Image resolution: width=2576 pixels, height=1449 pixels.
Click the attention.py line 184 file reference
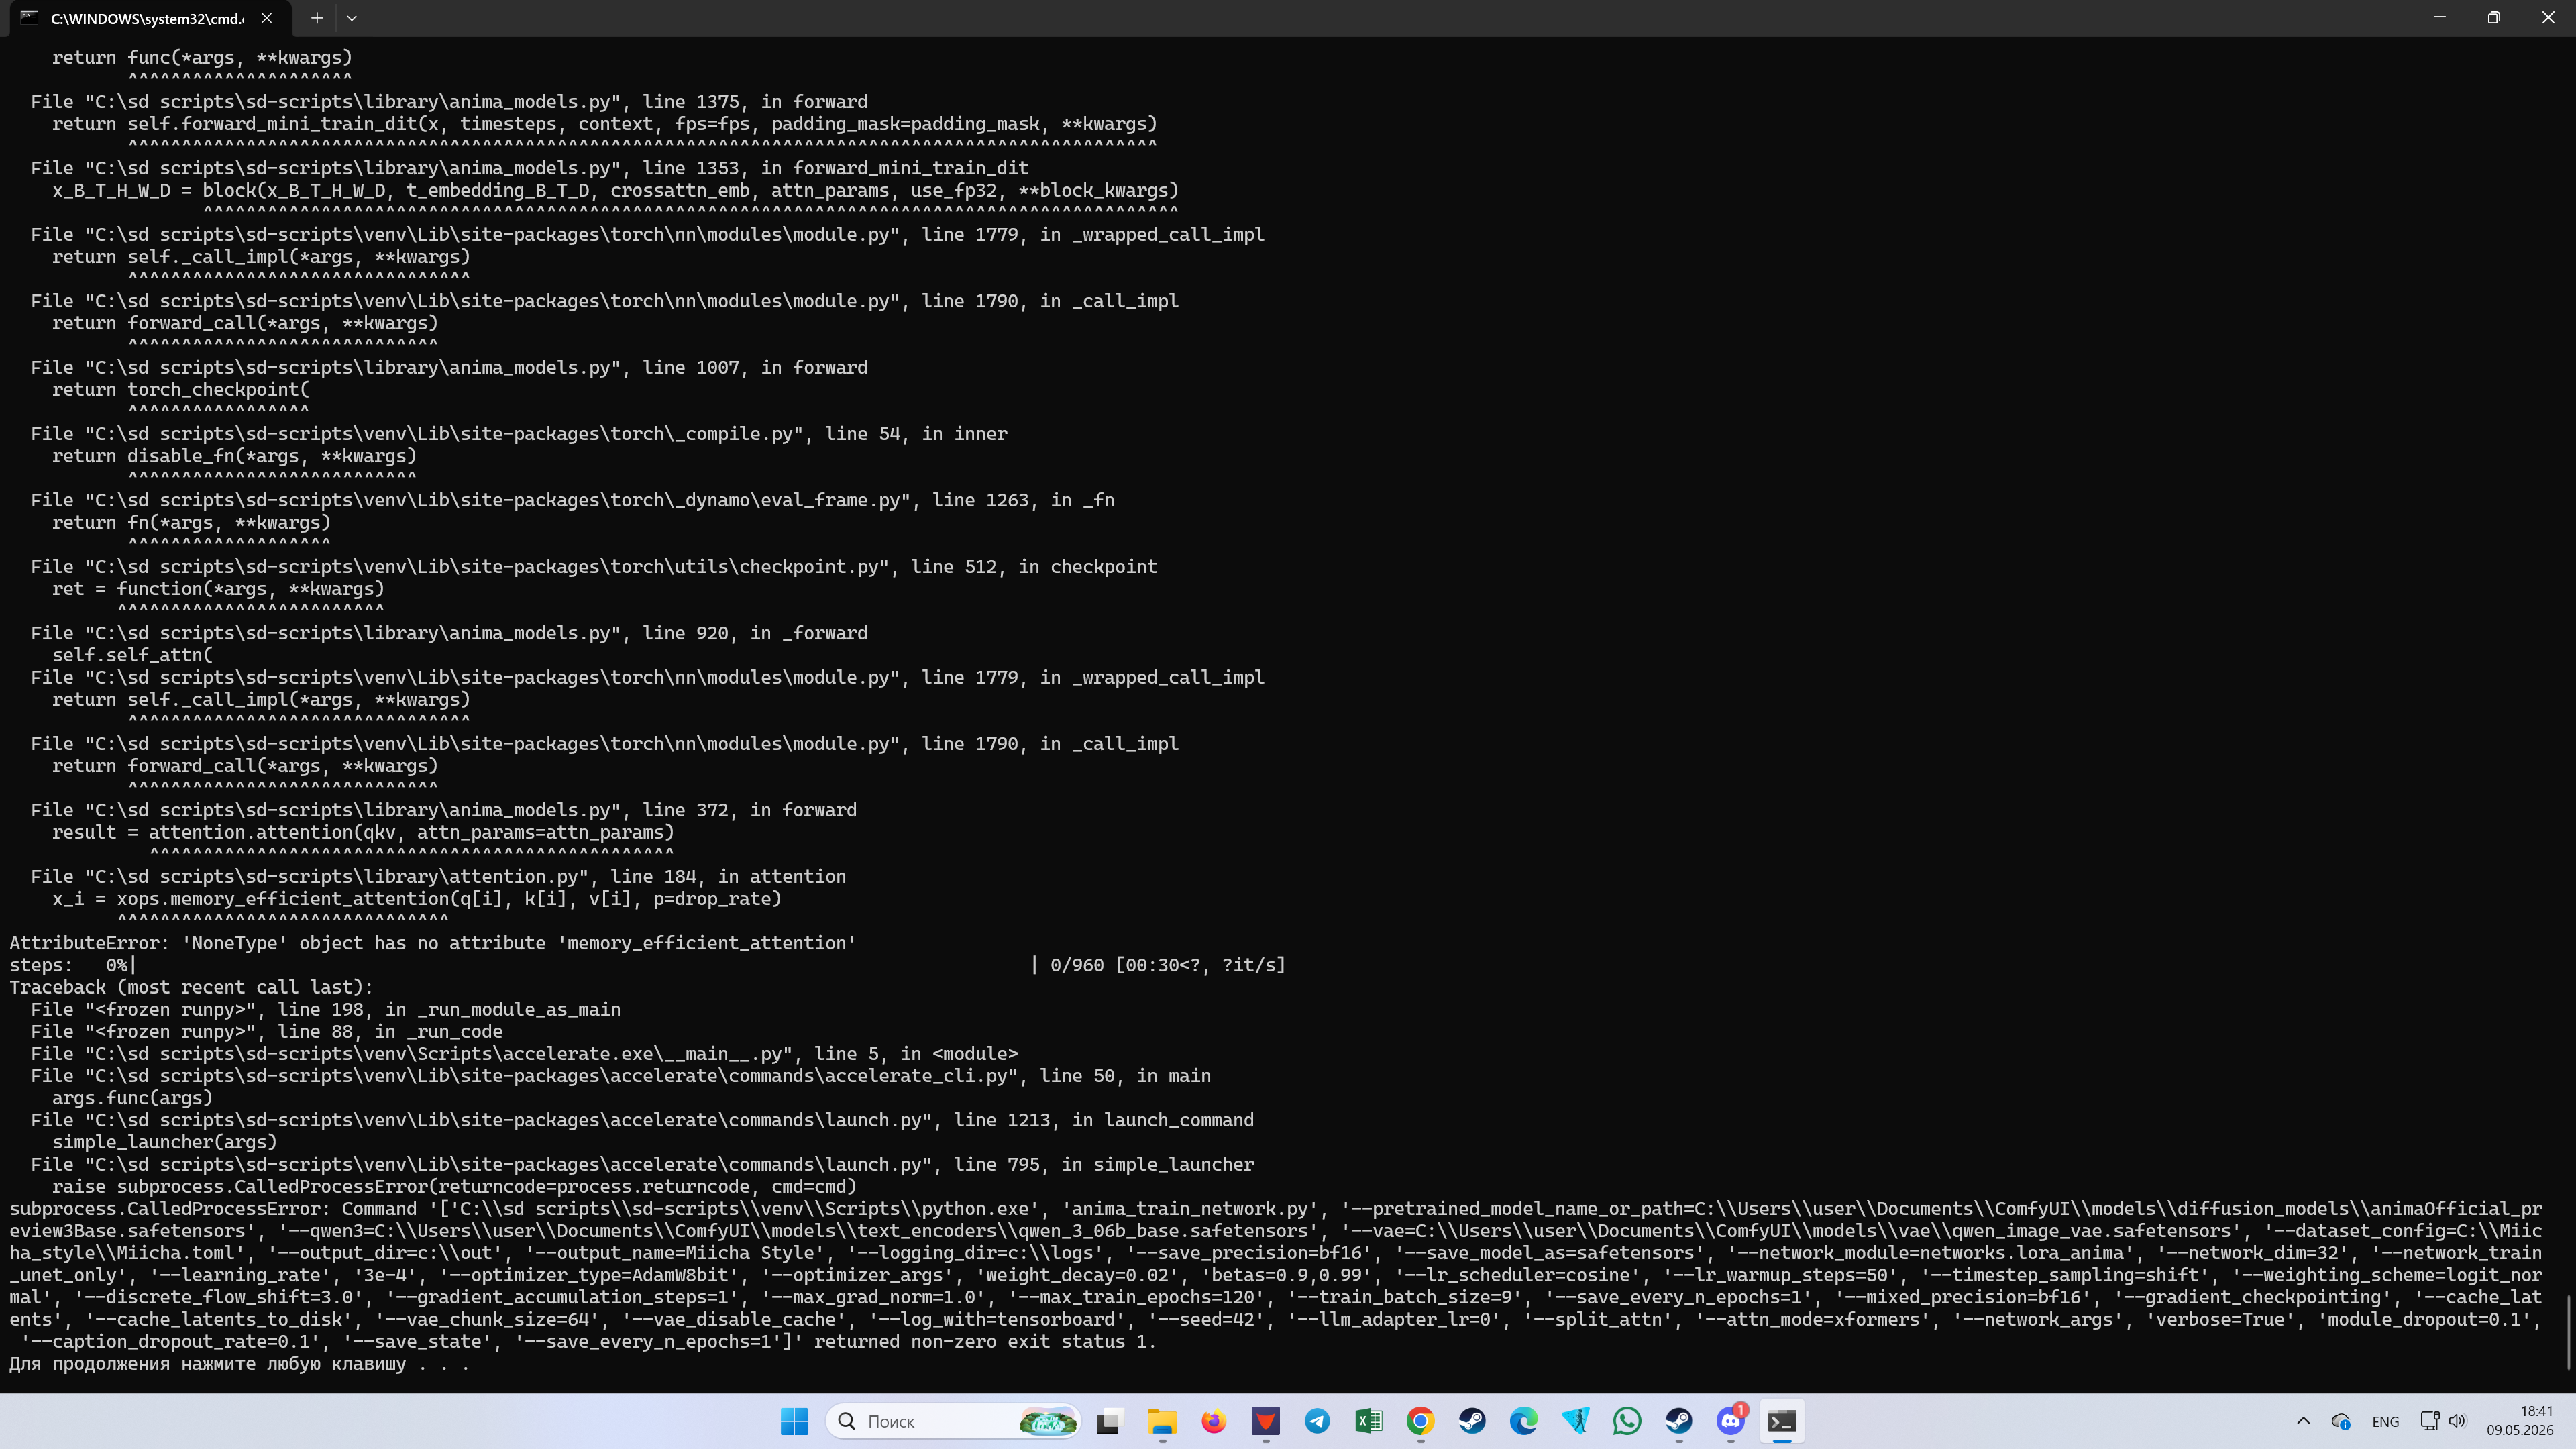[x=438, y=877]
